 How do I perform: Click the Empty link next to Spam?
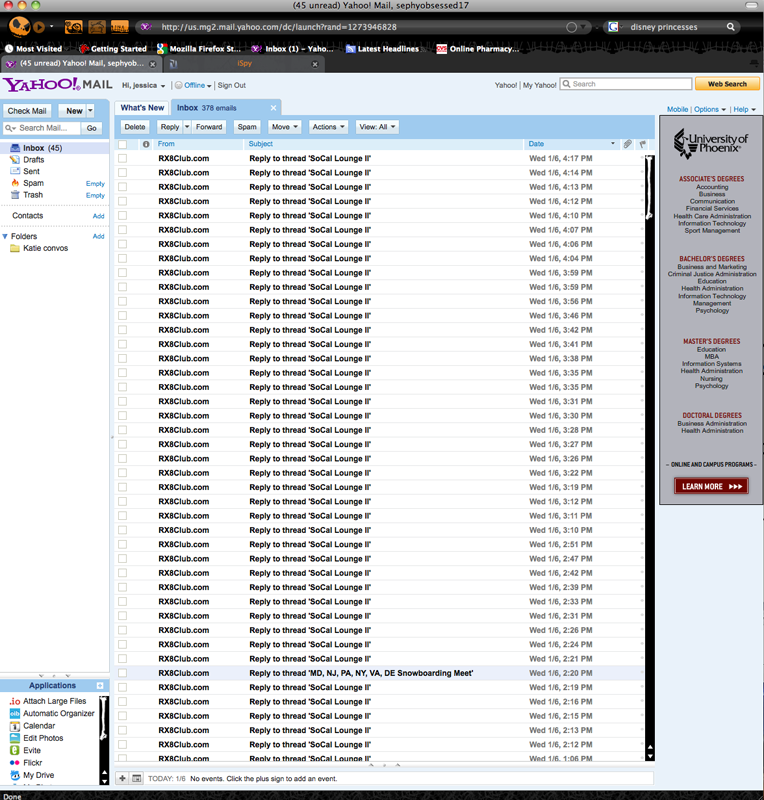pos(95,184)
